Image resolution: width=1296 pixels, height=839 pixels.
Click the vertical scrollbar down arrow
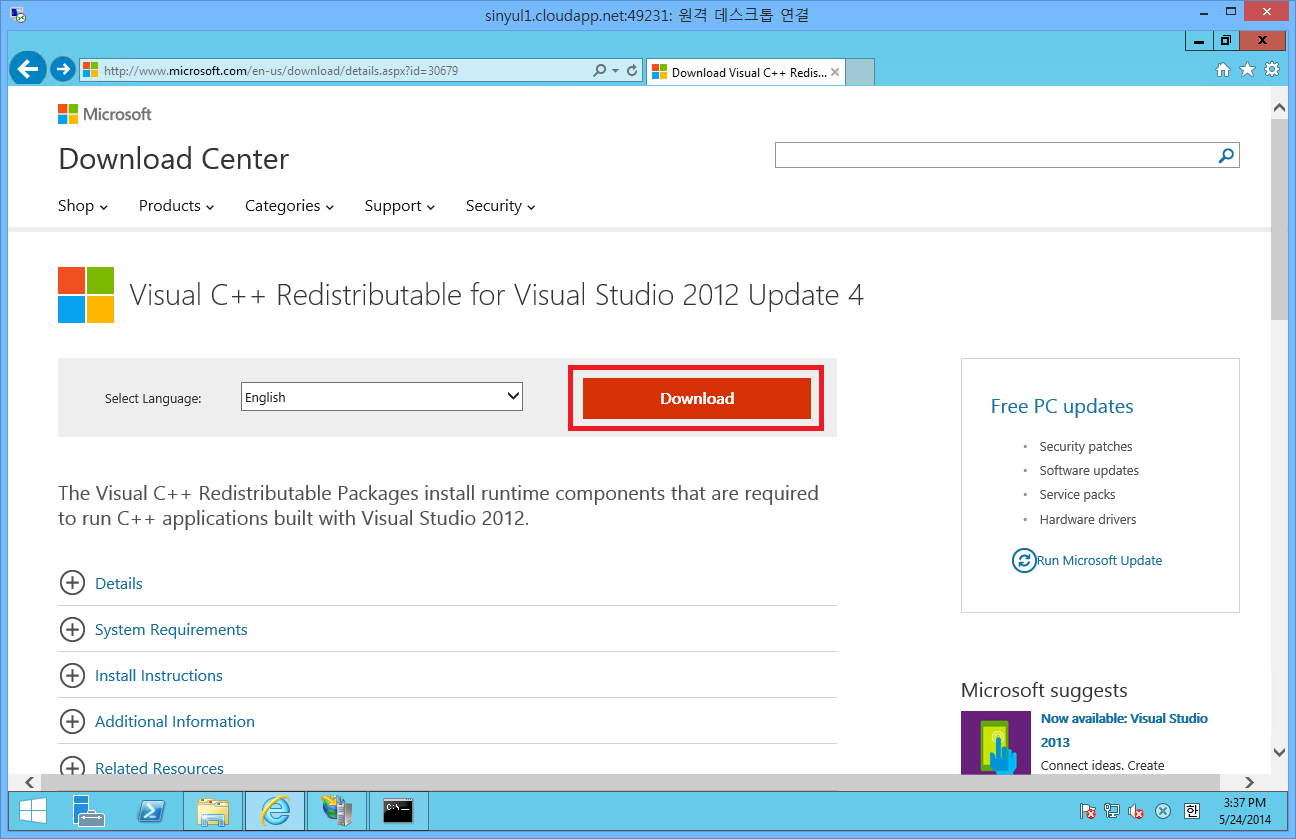pyautogui.click(x=1279, y=752)
